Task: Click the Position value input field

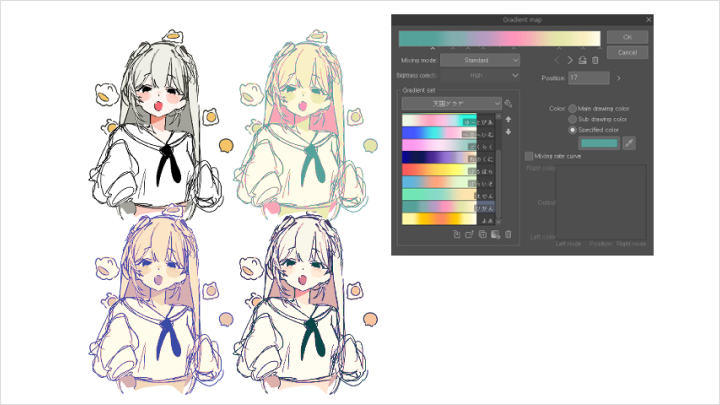Action: coord(589,78)
